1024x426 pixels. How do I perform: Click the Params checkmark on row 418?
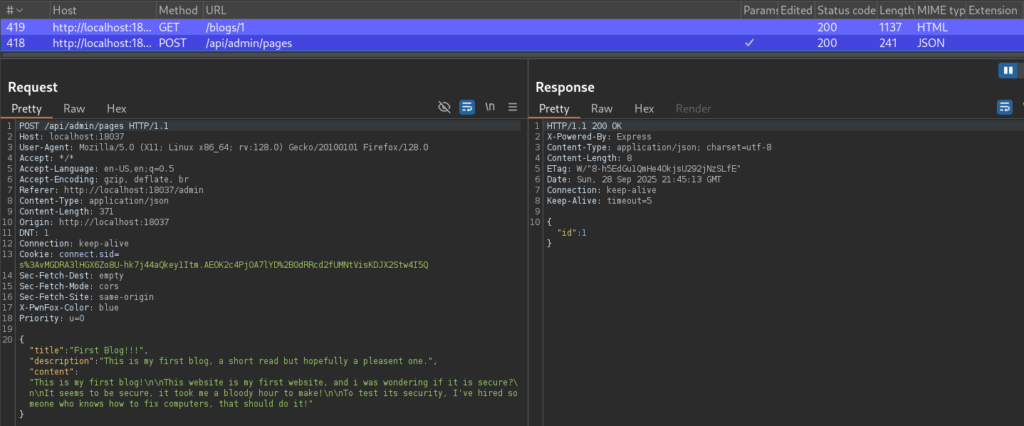point(750,43)
